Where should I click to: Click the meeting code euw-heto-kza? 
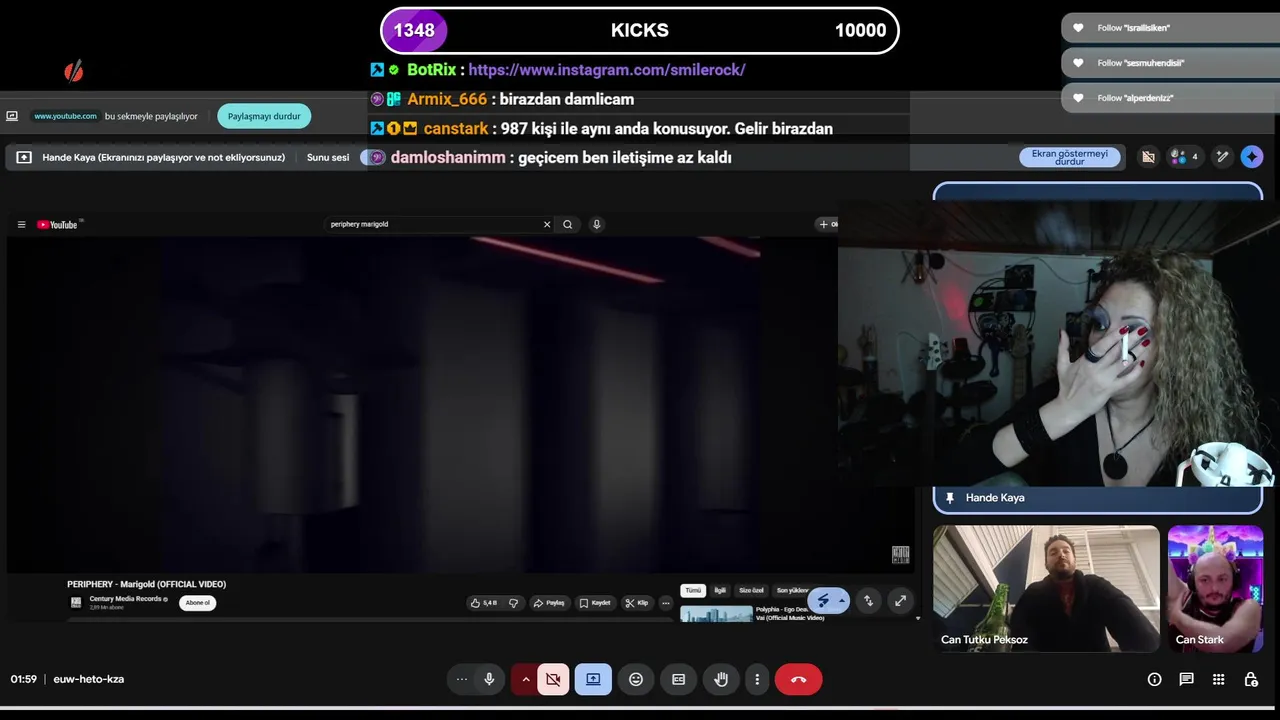click(89, 679)
